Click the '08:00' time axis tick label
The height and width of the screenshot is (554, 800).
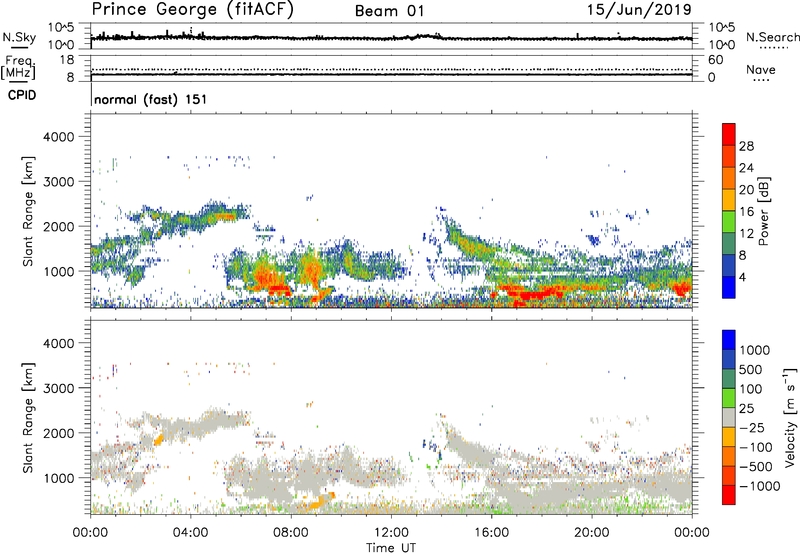tap(291, 533)
